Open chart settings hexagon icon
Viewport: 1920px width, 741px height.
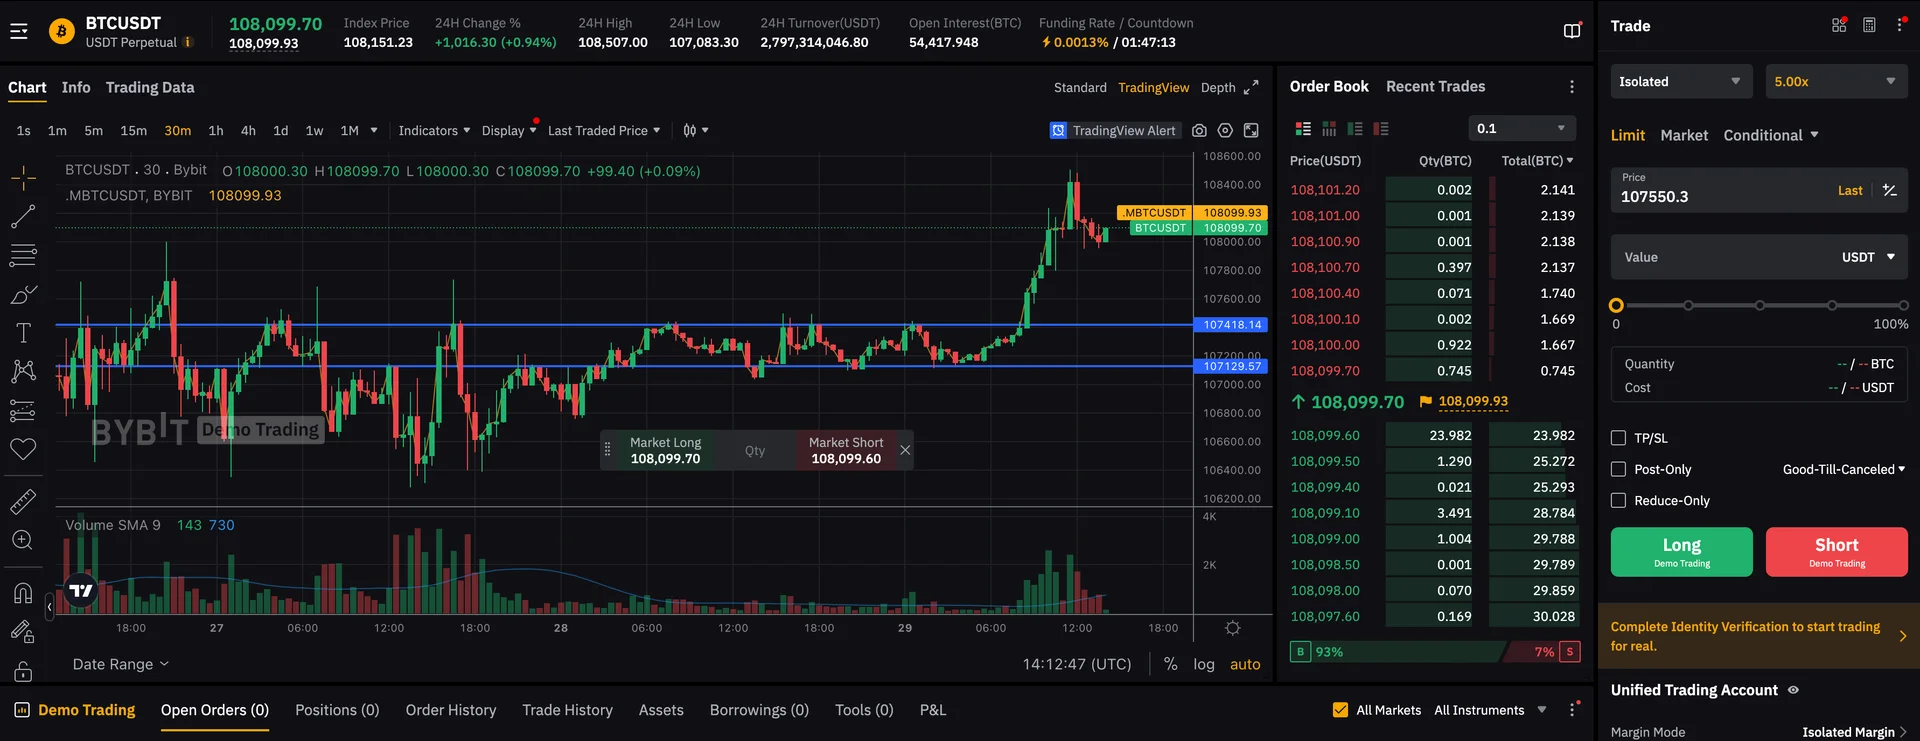pyautogui.click(x=1225, y=131)
